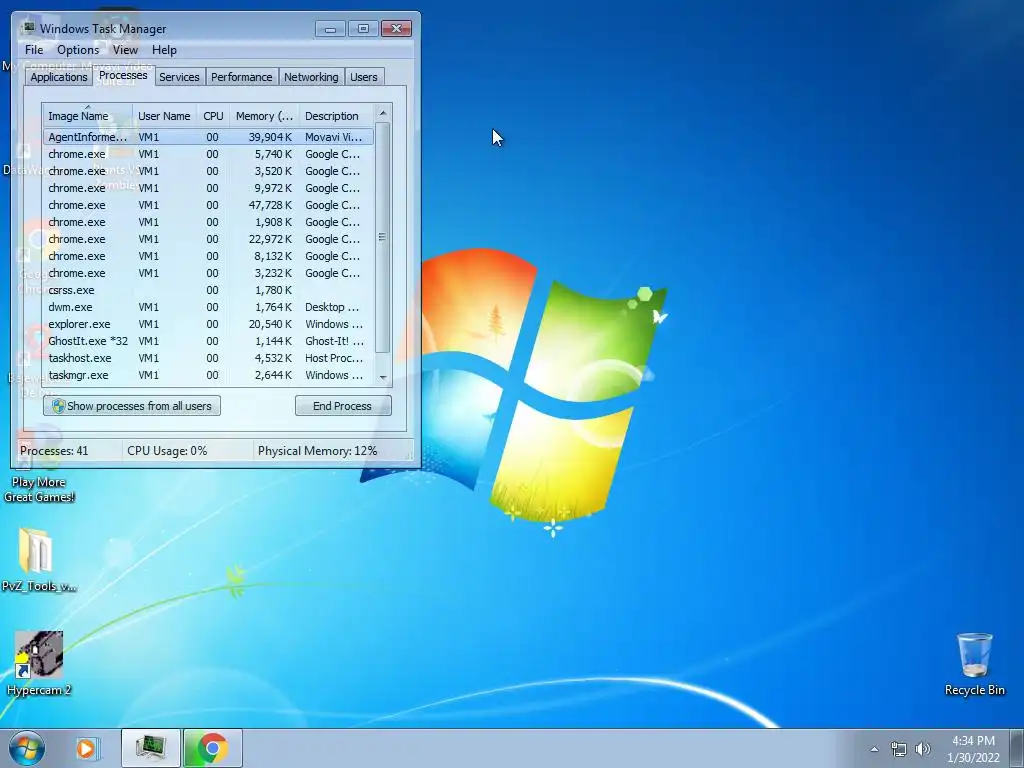Viewport: 1024px width, 768px height.
Task: Select the csrss.exe process row
Action: [208, 290]
